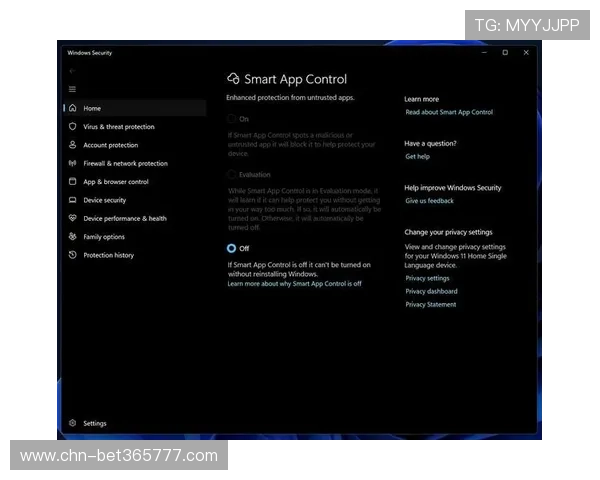Screen dimensions: 600x480
Task: Open the hamburger navigation menu
Action: (x=72, y=89)
